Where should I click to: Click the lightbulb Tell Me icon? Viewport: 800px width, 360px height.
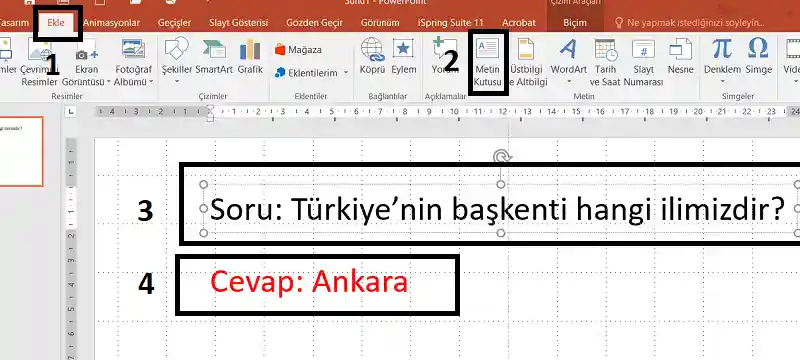[x=619, y=23]
